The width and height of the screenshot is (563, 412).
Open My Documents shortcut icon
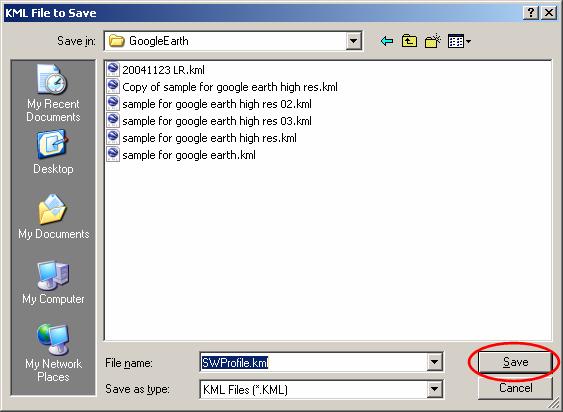pyautogui.click(x=53, y=217)
